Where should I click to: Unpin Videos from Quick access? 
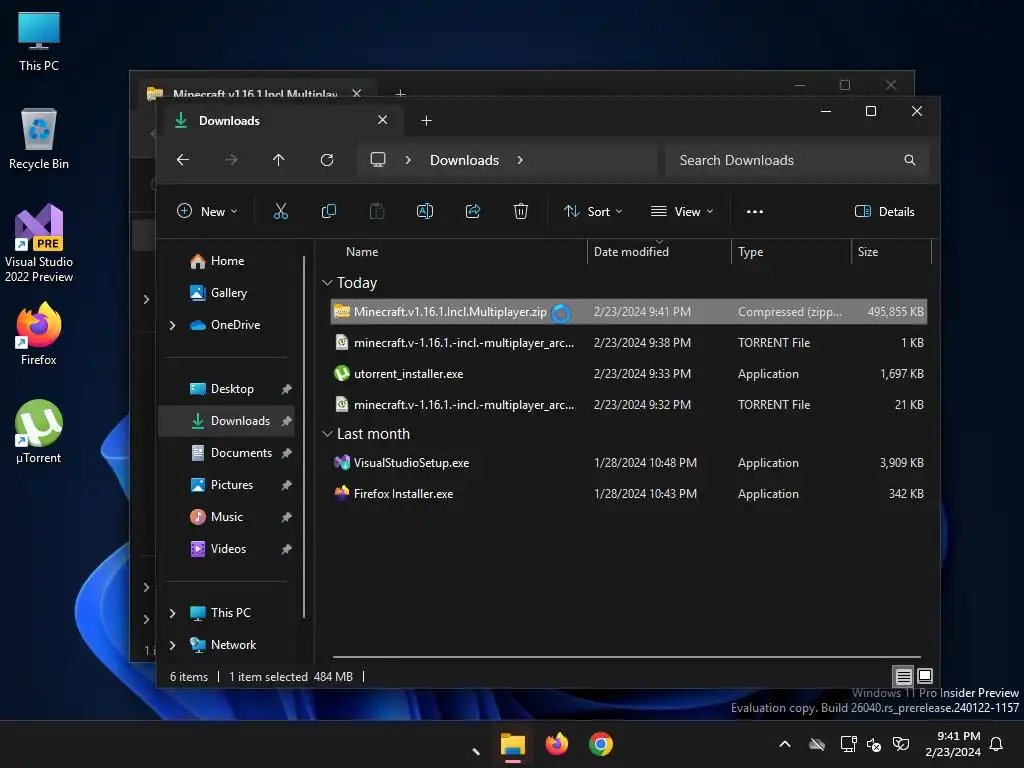286,549
